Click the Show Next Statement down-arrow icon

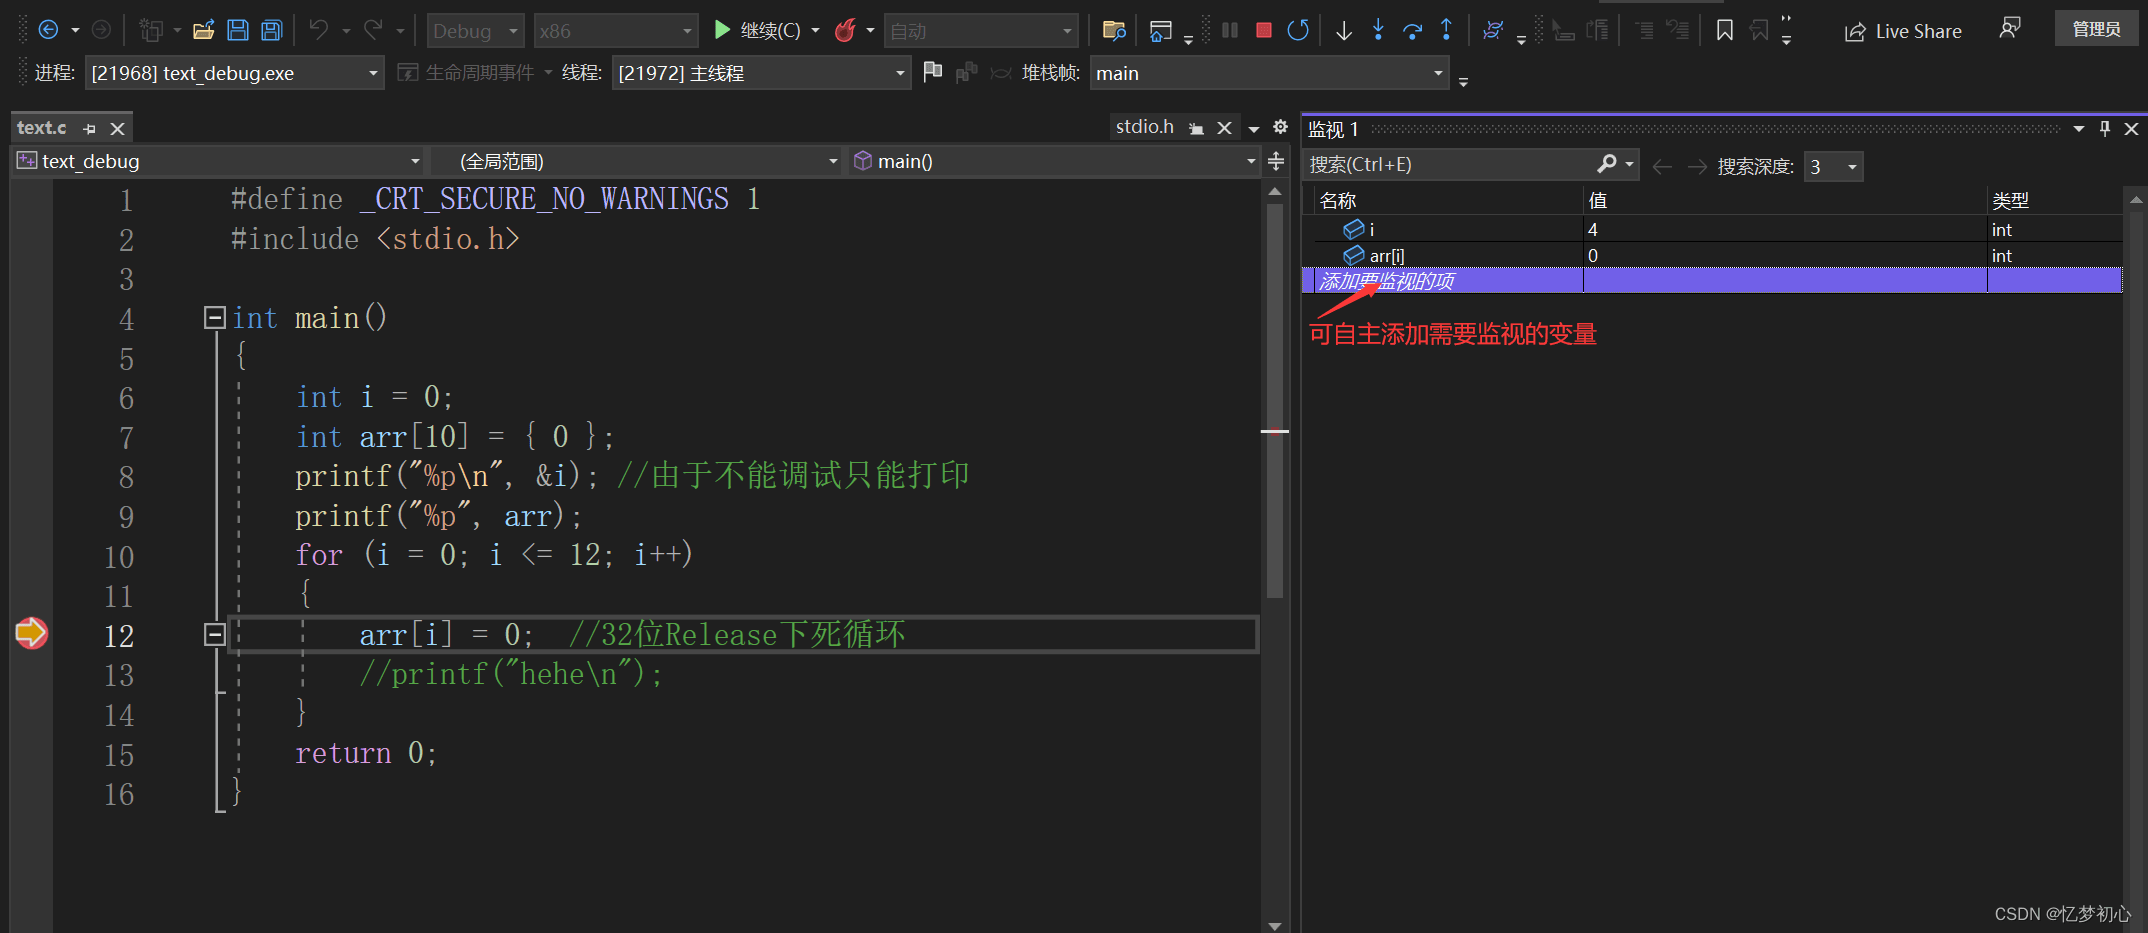pyautogui.click(x=1344, y=30)
